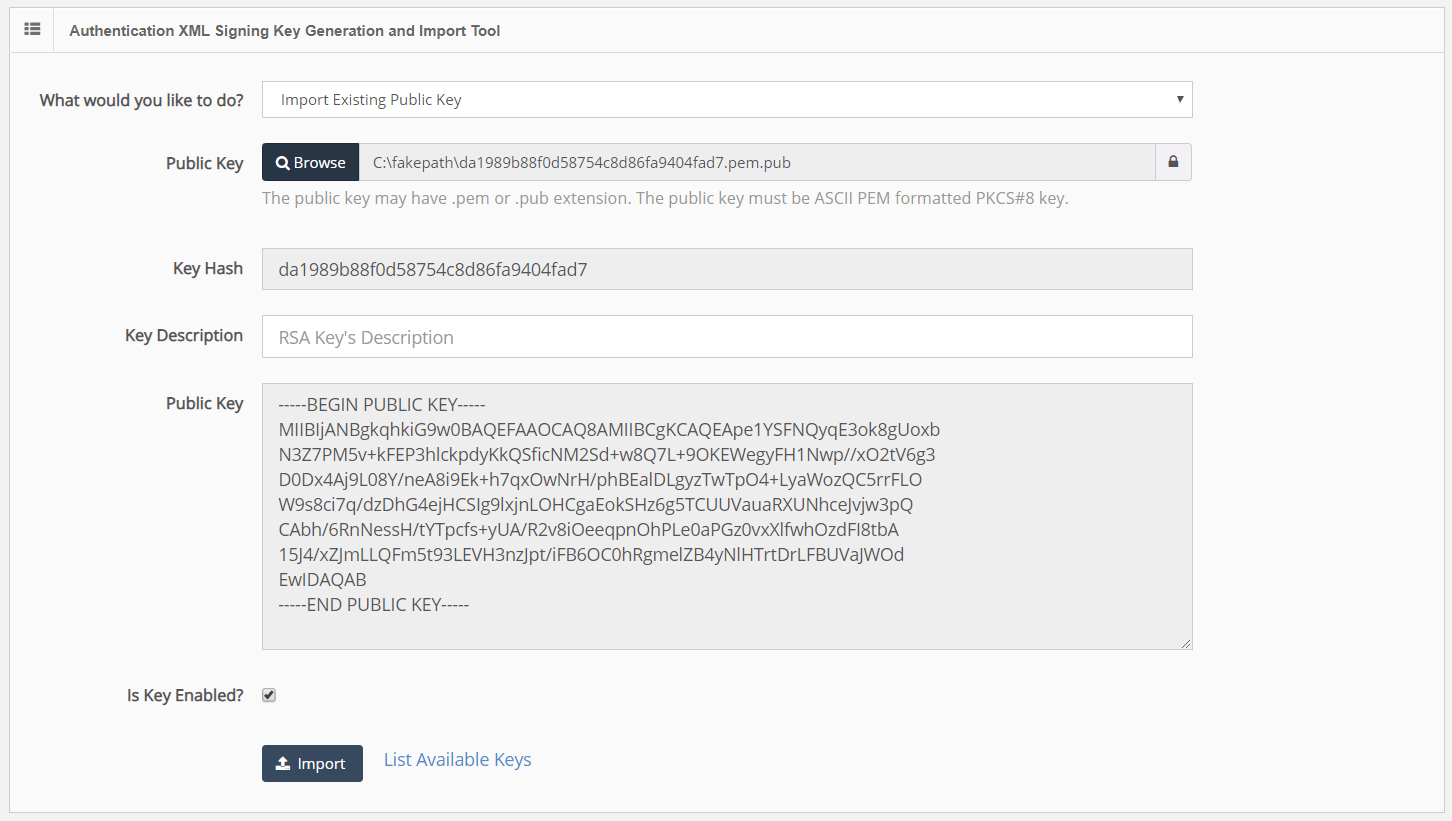Click the "Key Description" label
Viewport: 1452px width, 821px height.
[x=184, y=335]
